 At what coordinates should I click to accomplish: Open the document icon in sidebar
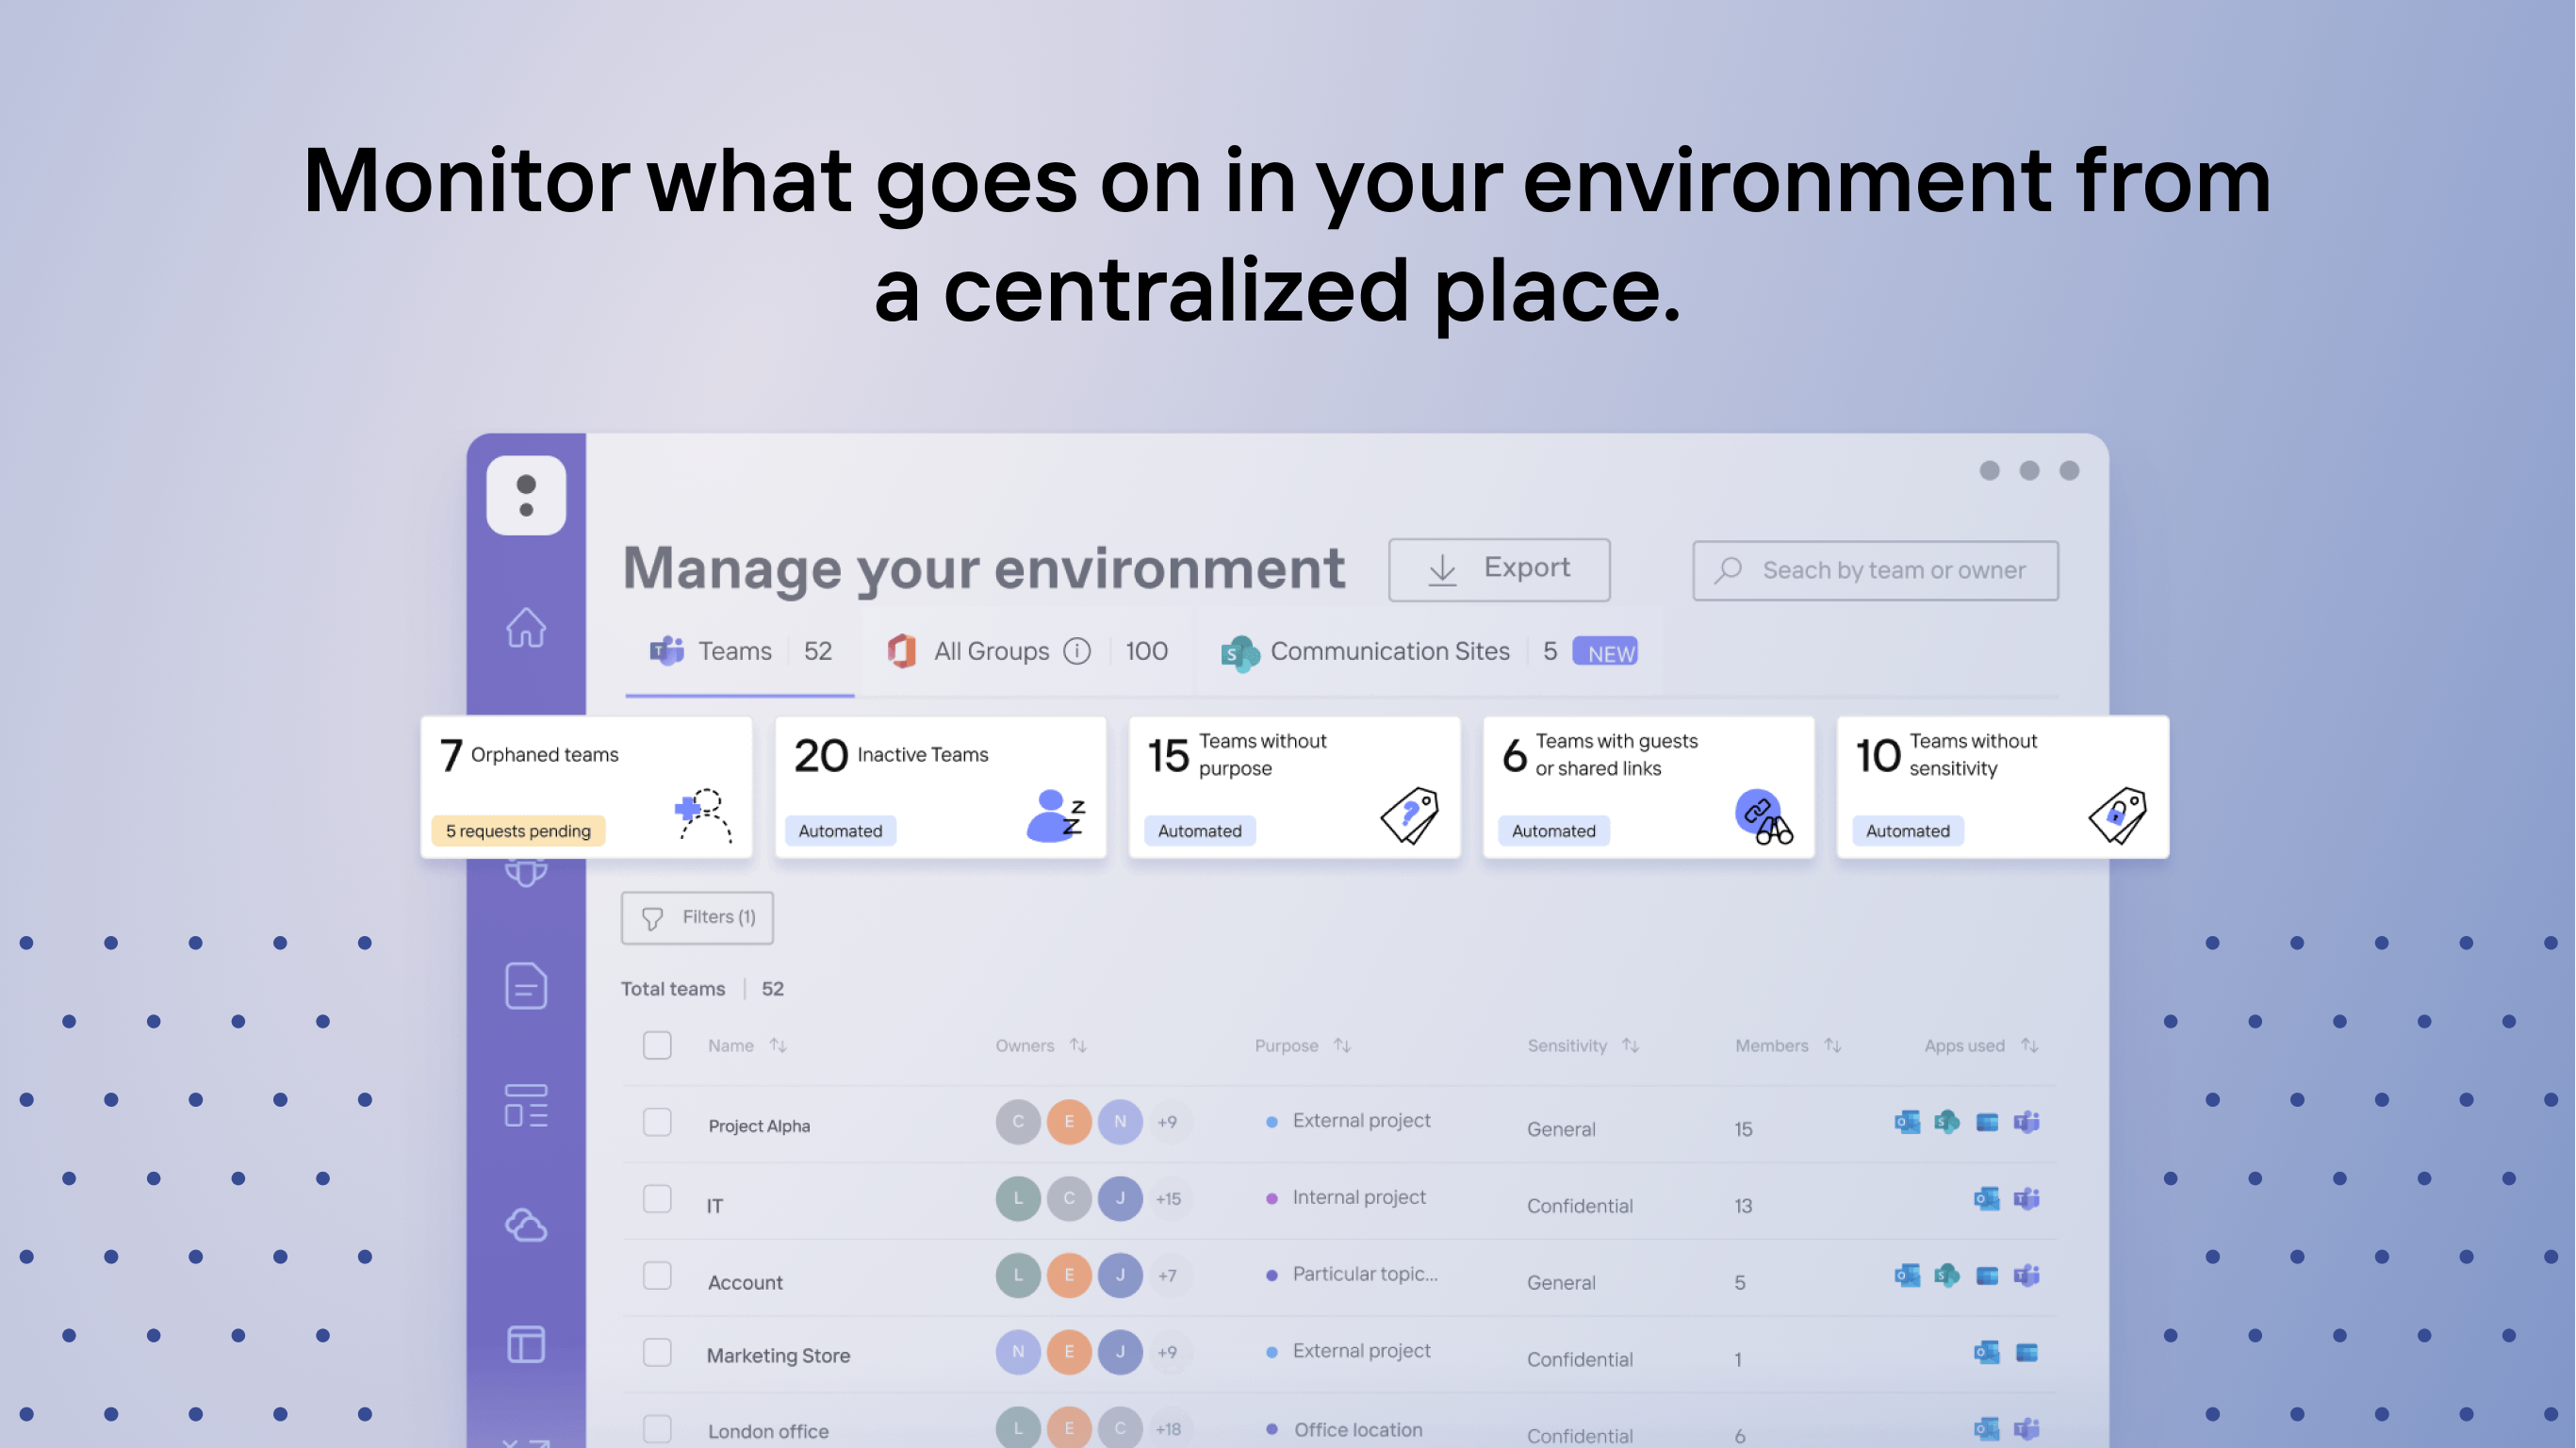(525, 986)
